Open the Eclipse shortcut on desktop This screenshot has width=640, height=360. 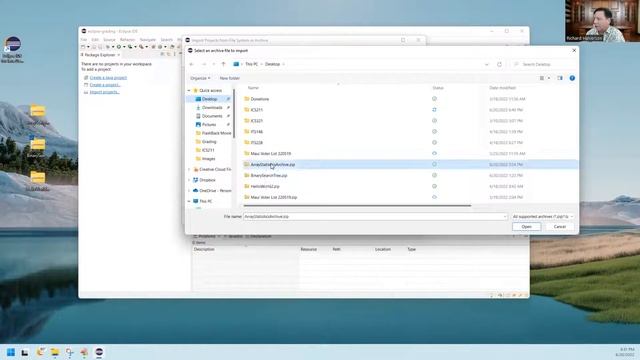pyautogui.click(x=13, y=49)
